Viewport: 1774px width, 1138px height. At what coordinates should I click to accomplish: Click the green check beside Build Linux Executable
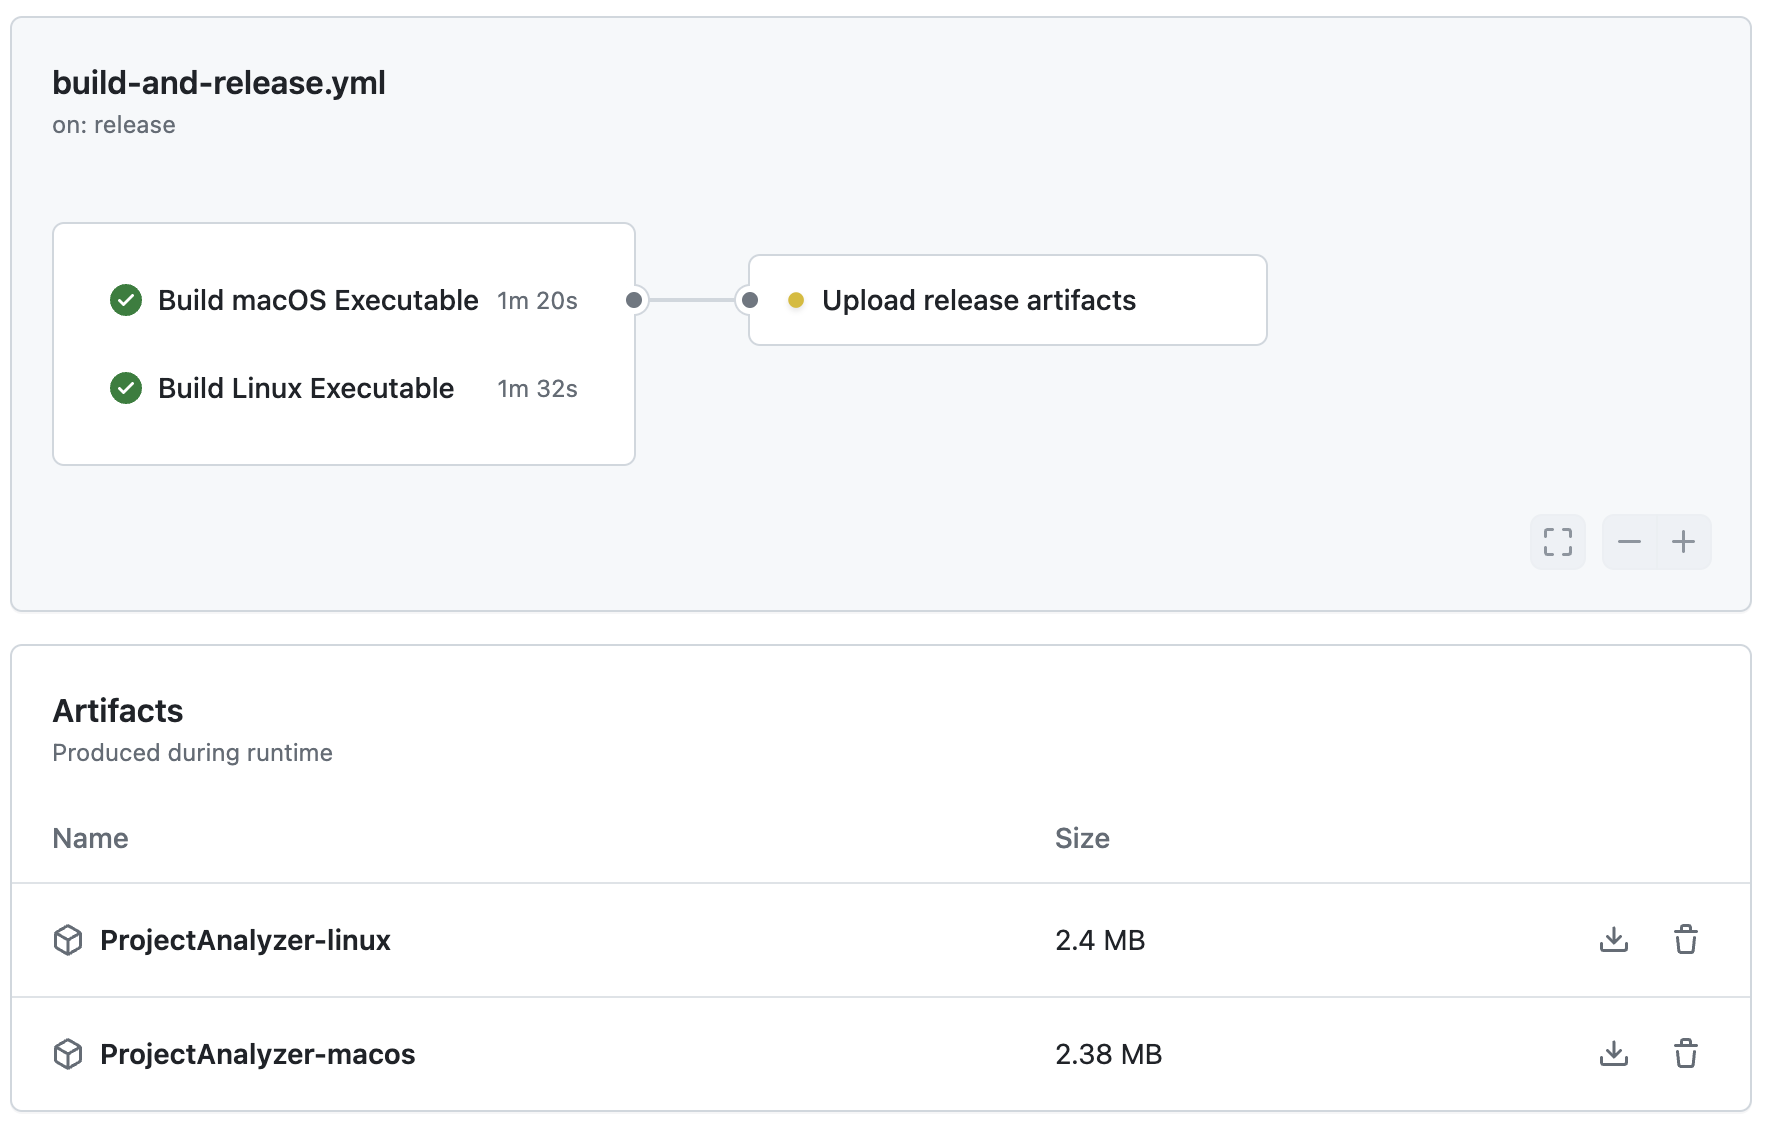[126, 388]
